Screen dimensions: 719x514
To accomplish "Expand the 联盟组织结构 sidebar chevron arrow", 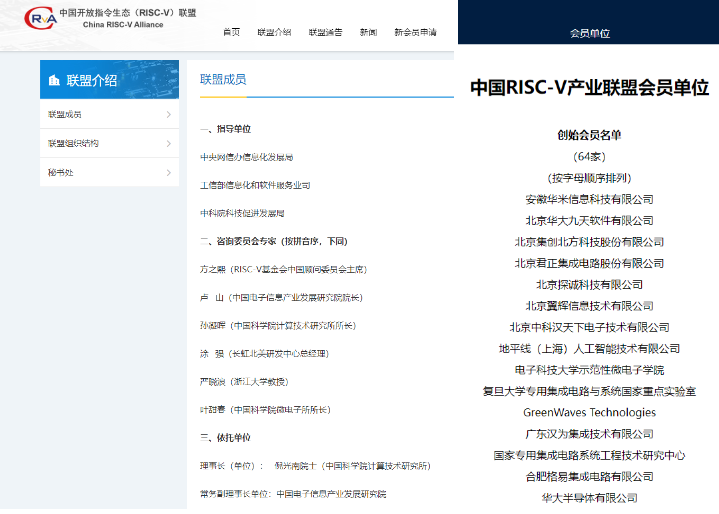I will [168, 143].
